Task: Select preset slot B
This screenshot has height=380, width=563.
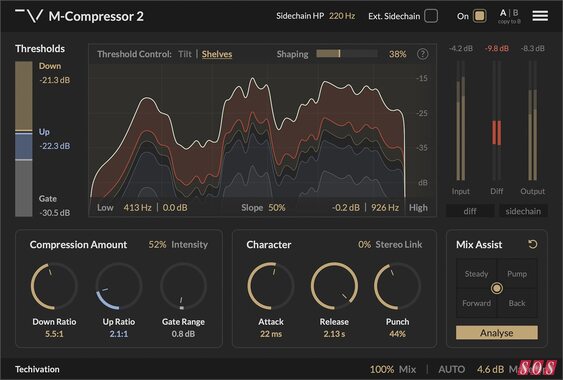Action: click(516, 13)
